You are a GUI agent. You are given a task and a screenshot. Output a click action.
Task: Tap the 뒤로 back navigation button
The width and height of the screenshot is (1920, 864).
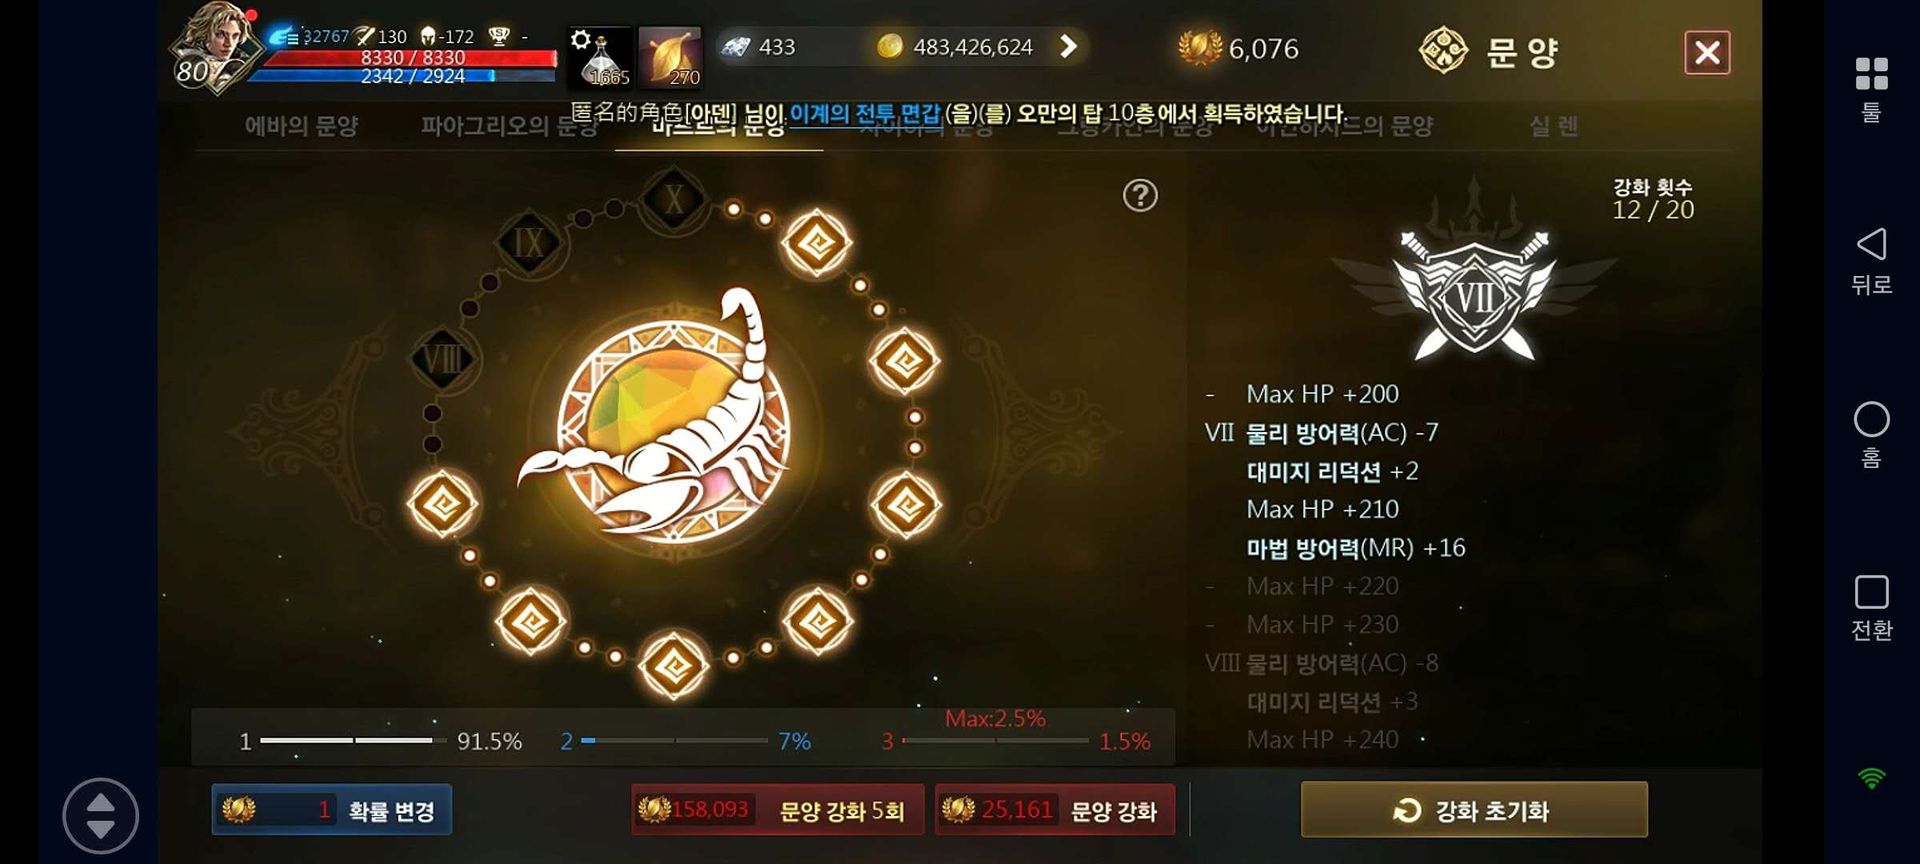[x=1871, y=260]
